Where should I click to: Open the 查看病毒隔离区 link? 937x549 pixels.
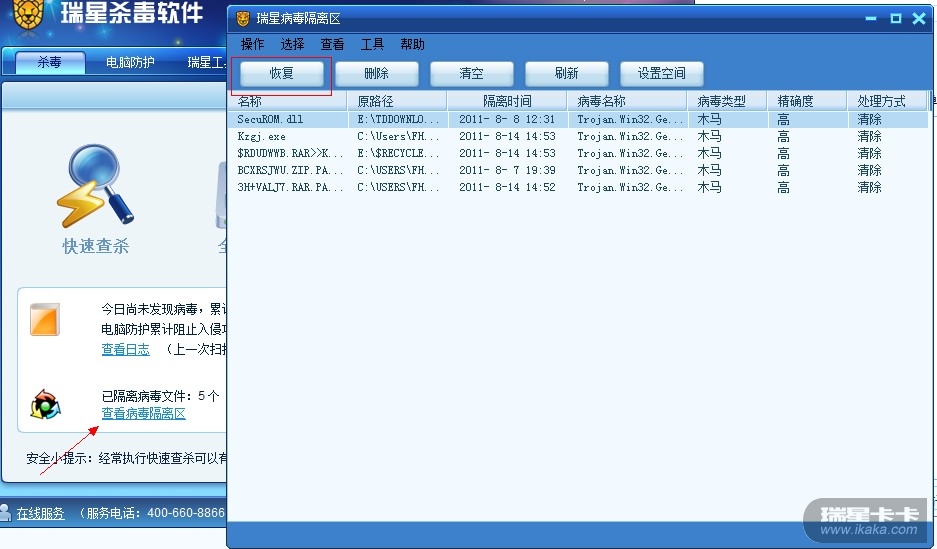click(x=143, y=413)
